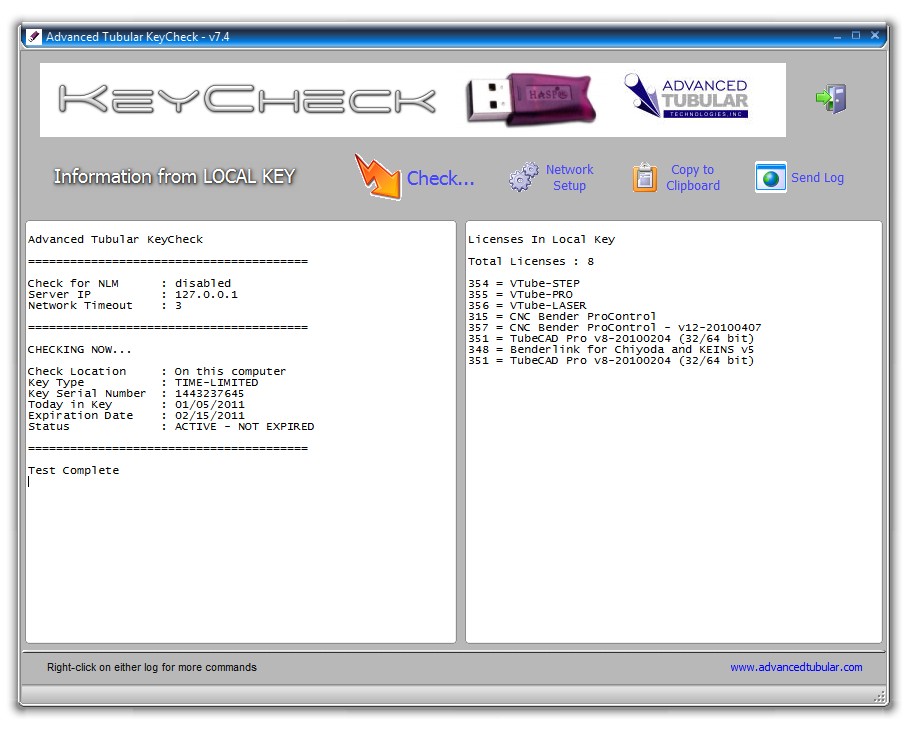
Task: Click the app icon in title bar
Action: [34, 37]
